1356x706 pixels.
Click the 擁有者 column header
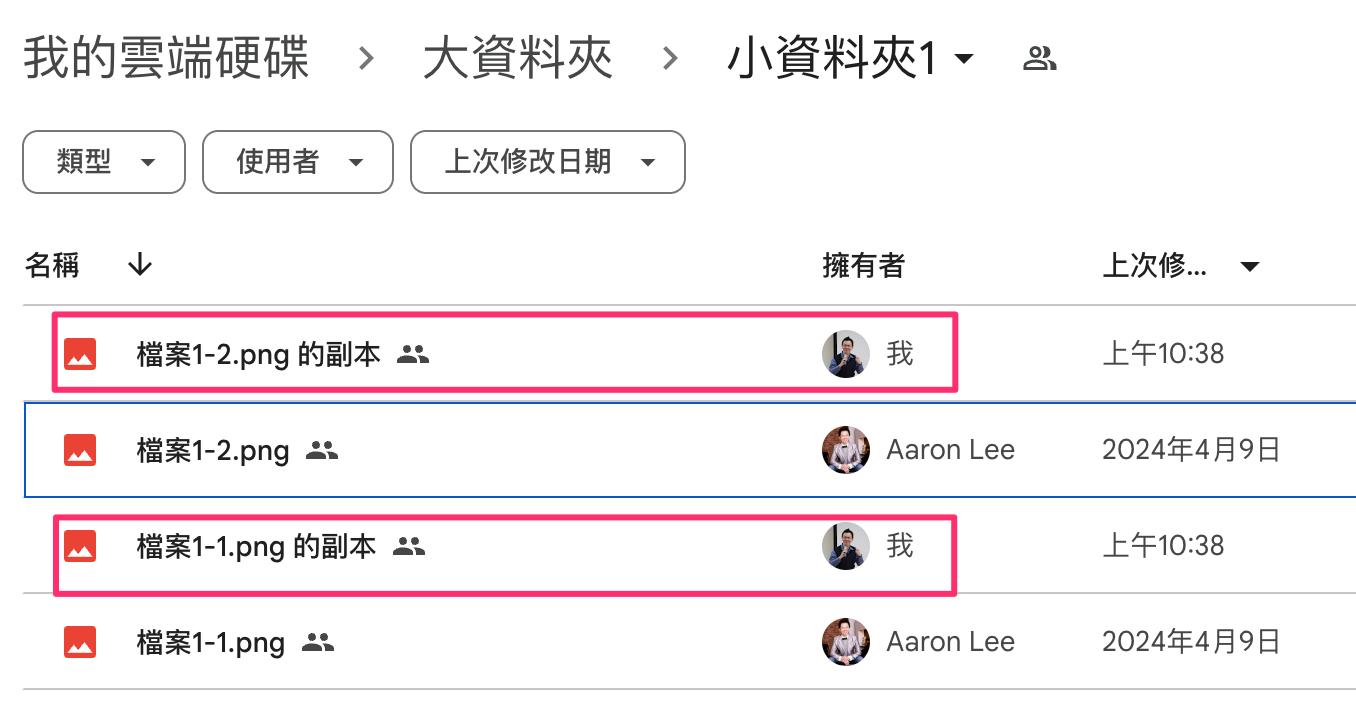[x=863, y=265]
